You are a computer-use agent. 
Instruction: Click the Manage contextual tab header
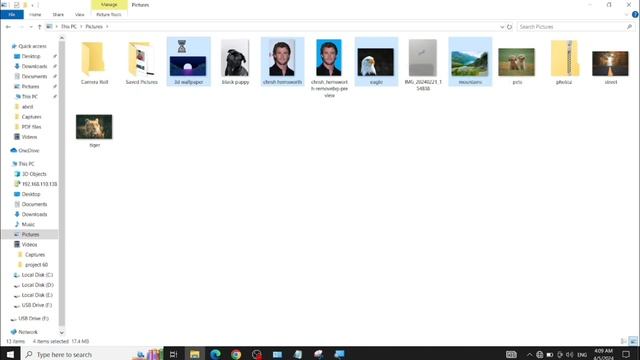[x=109, y=5]
